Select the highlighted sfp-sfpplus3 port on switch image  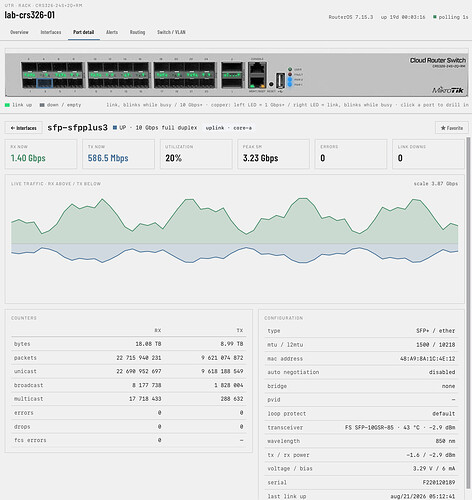[x=44, y=83]
